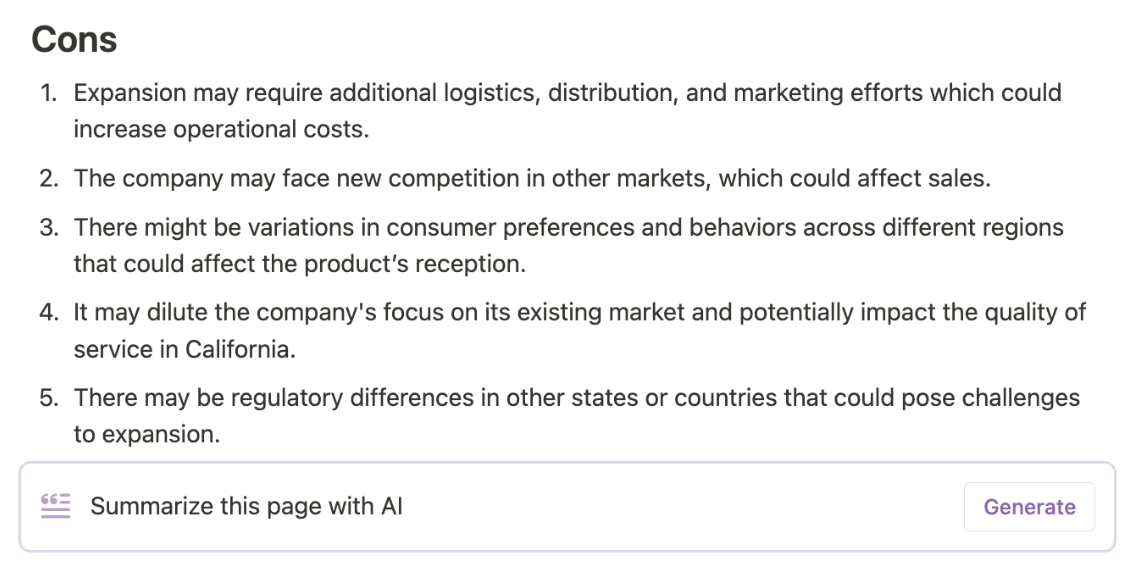1138x584 pixels.
Task: Click the word "regulatory" in item five
Action: (288, 398)
